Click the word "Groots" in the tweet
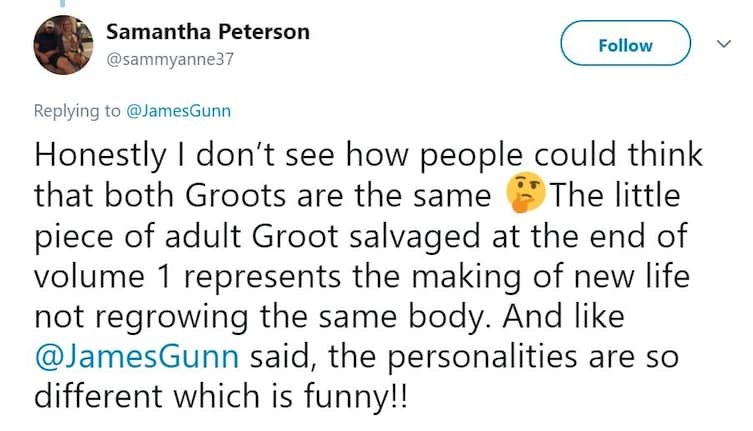753x431 pixels. pos(237,196)
